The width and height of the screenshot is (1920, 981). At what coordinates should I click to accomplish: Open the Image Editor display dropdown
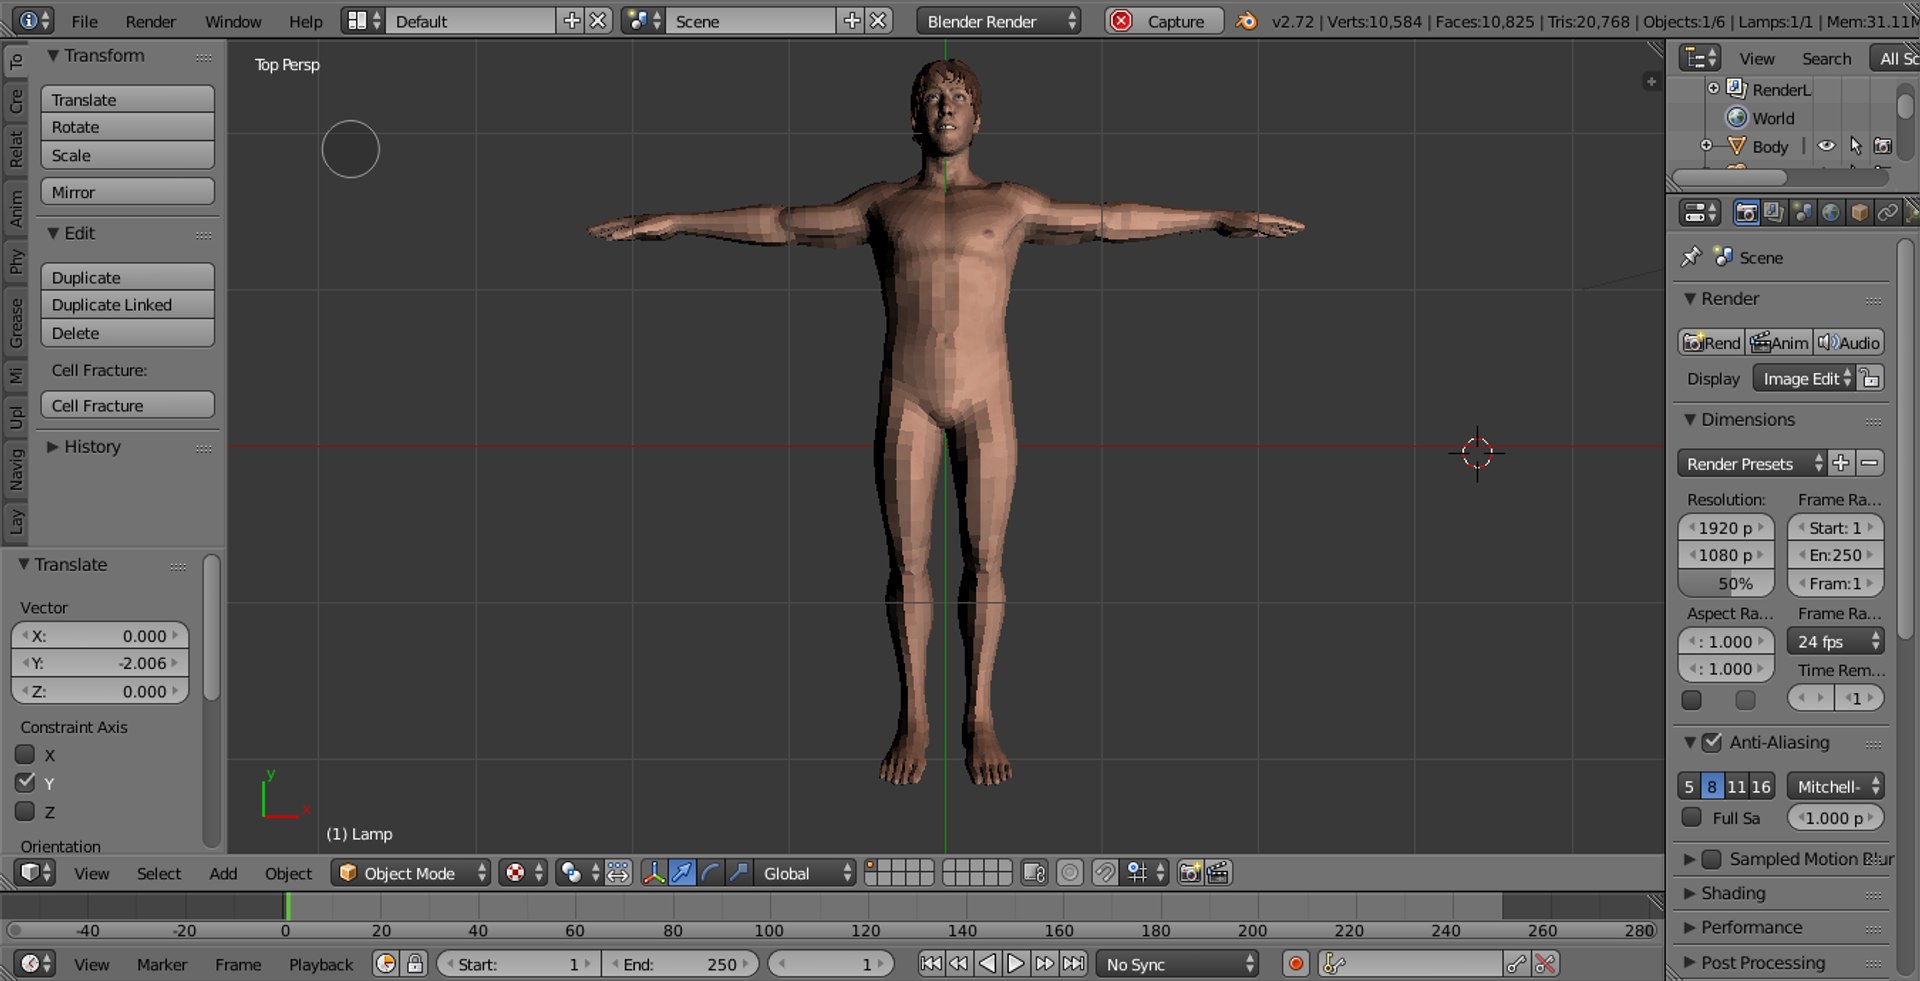point(1804,378)
